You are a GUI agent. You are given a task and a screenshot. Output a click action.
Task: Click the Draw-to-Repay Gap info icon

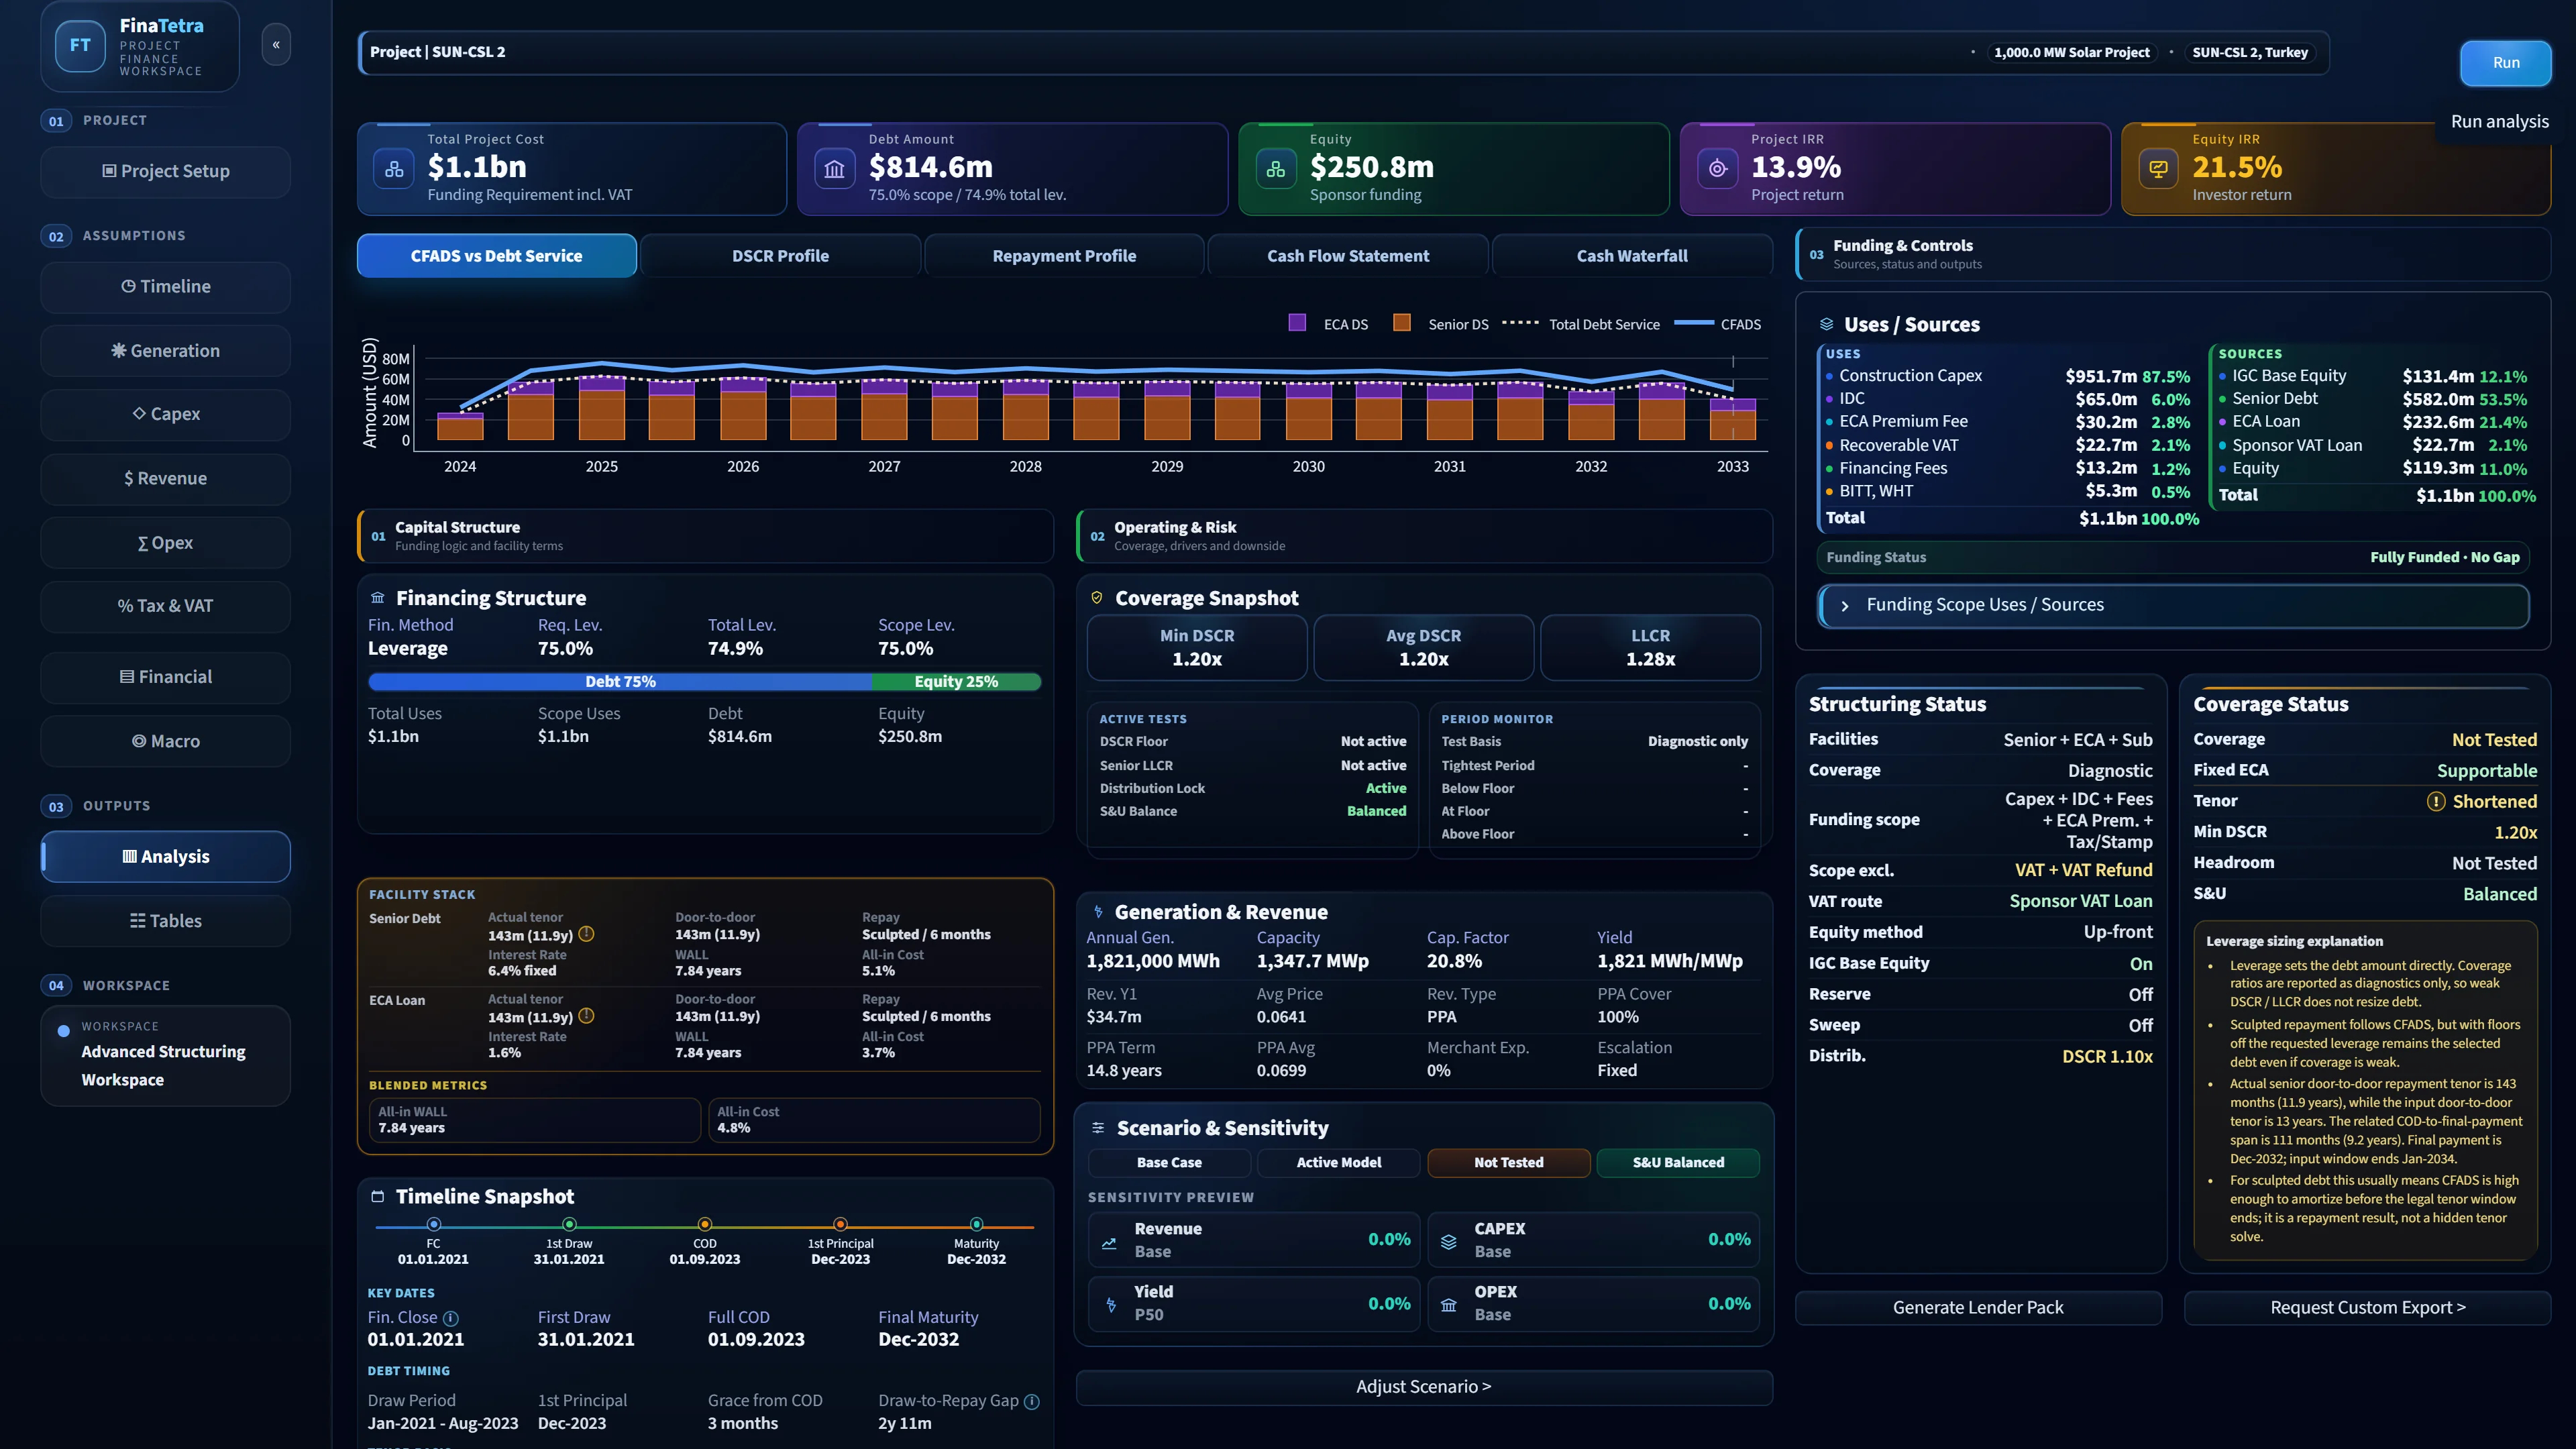(1032, 1401)
